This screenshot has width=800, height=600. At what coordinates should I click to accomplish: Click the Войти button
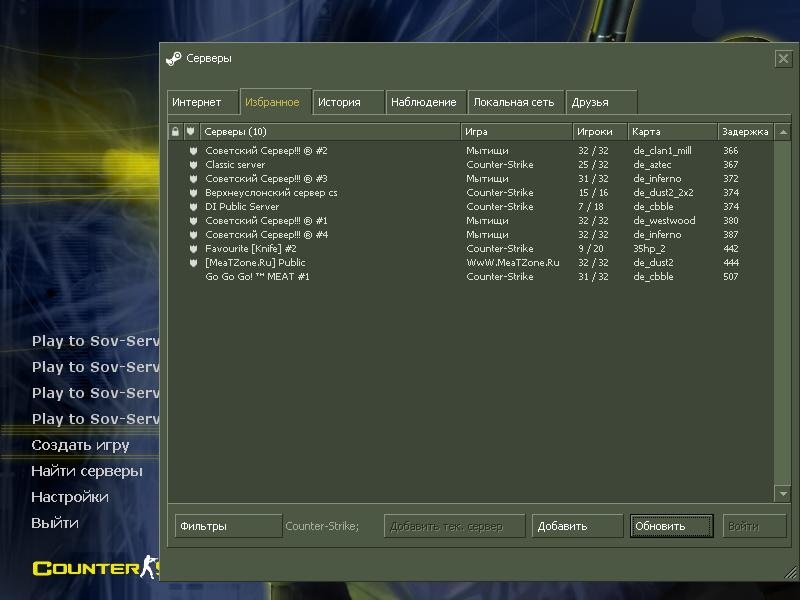coord(754,526)
